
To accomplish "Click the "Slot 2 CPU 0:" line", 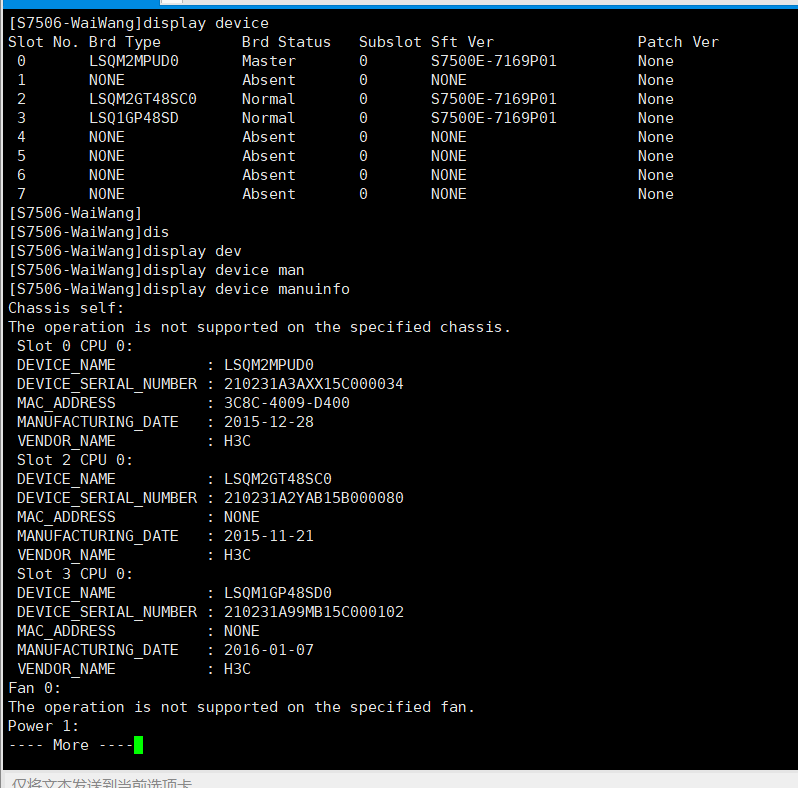I will click(x=74, y=460).
